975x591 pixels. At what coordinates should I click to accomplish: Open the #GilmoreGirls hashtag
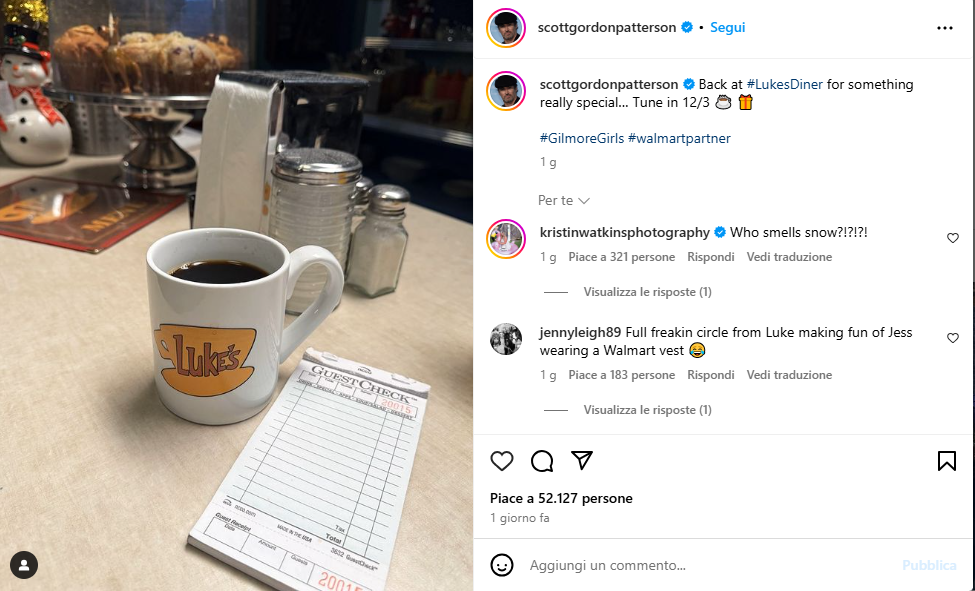[581, 138]
